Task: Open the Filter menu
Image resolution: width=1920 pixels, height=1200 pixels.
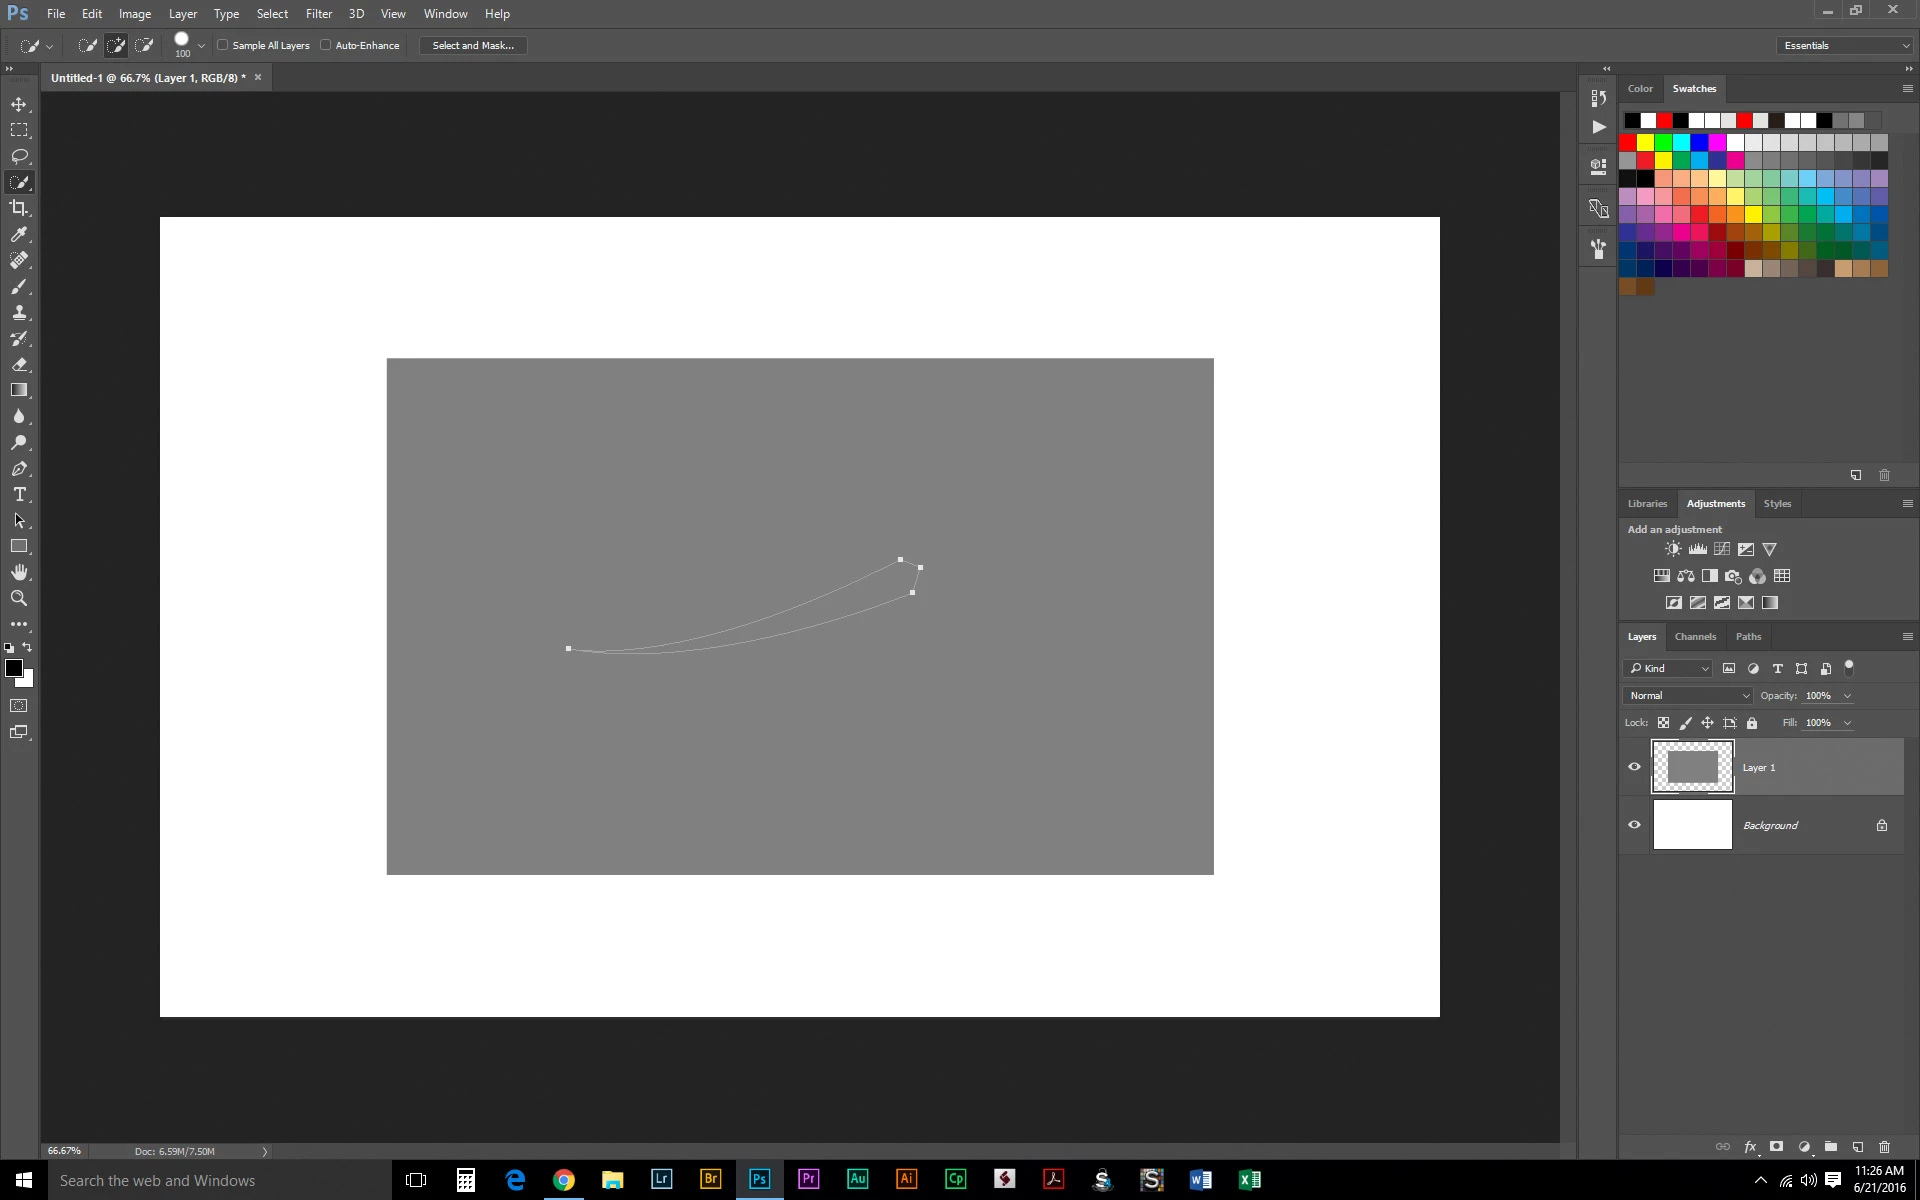Action: tap(318, 14)
